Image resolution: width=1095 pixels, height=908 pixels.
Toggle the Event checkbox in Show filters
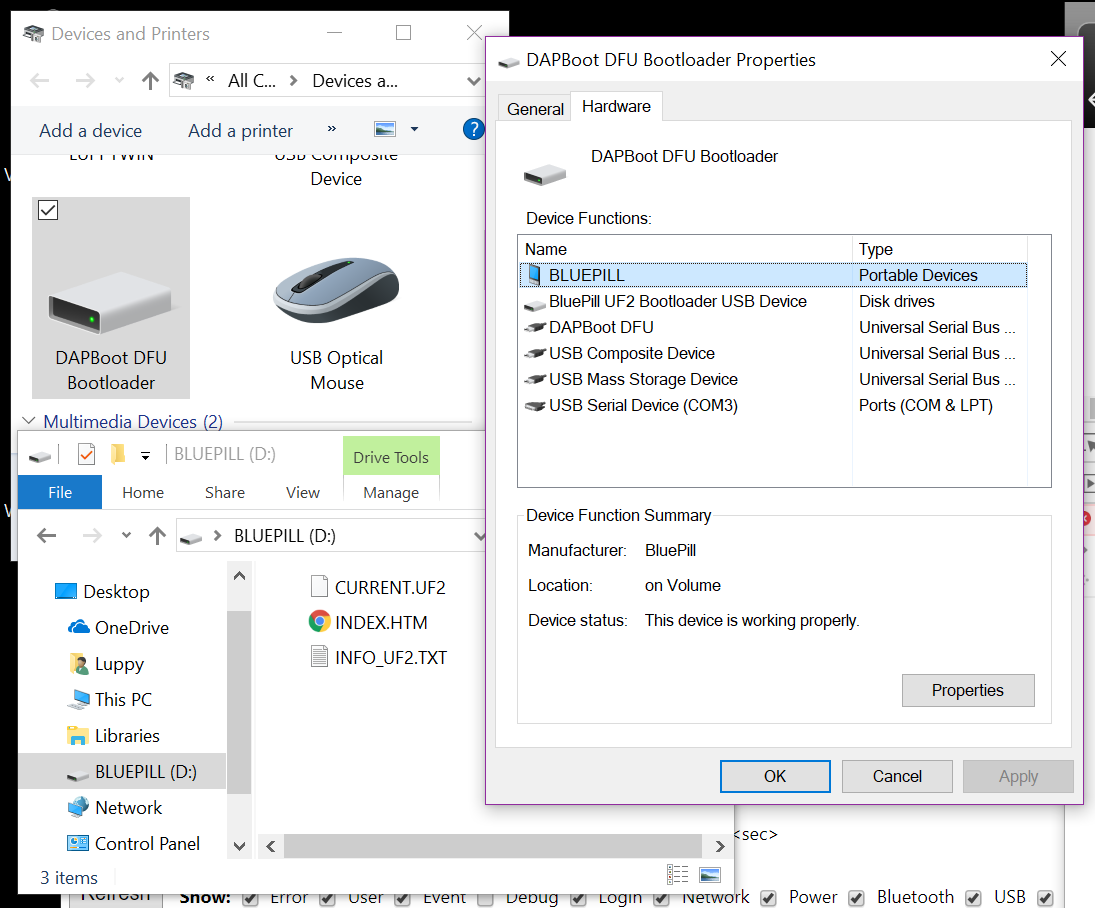[402, 899]
